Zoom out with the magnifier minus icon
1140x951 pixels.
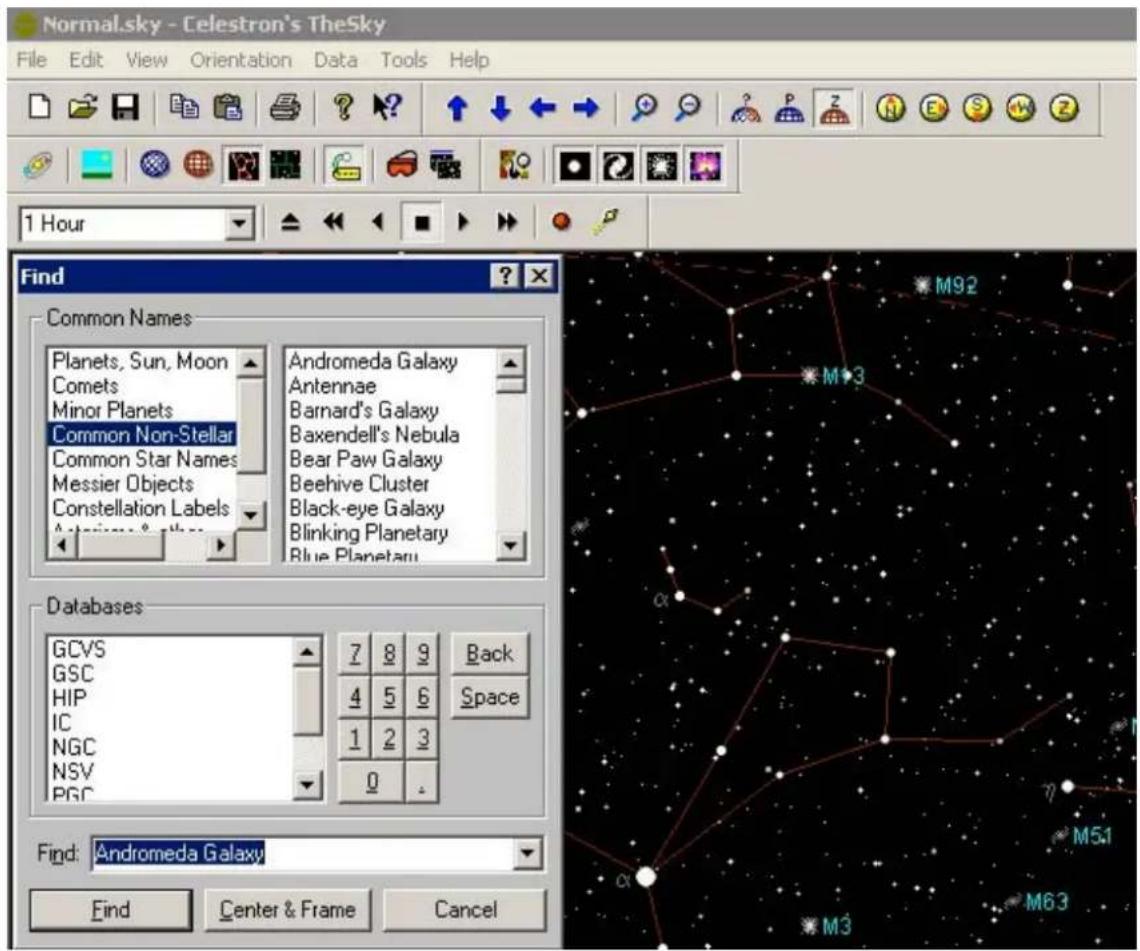click(688, 108)
